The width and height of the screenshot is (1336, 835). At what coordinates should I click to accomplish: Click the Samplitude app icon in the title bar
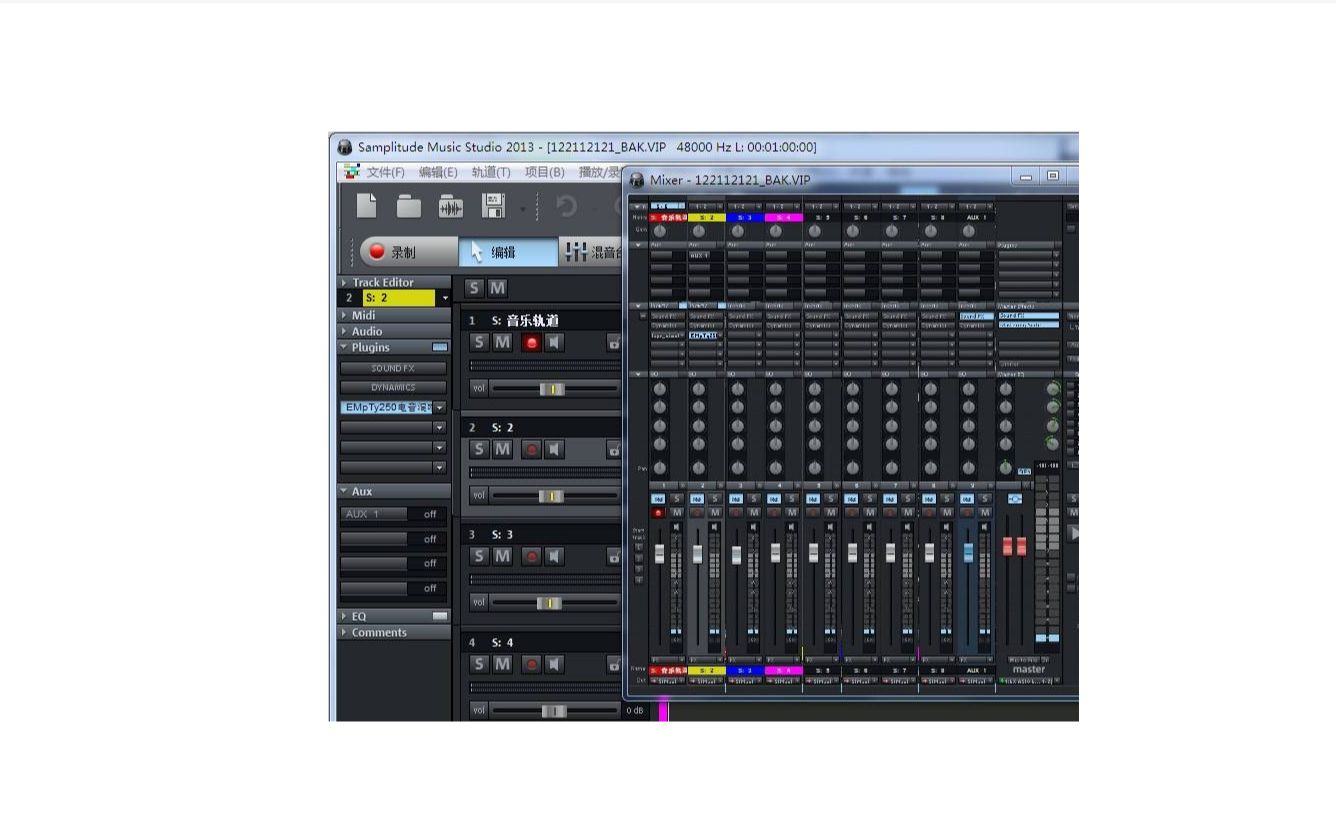point(345,147)
